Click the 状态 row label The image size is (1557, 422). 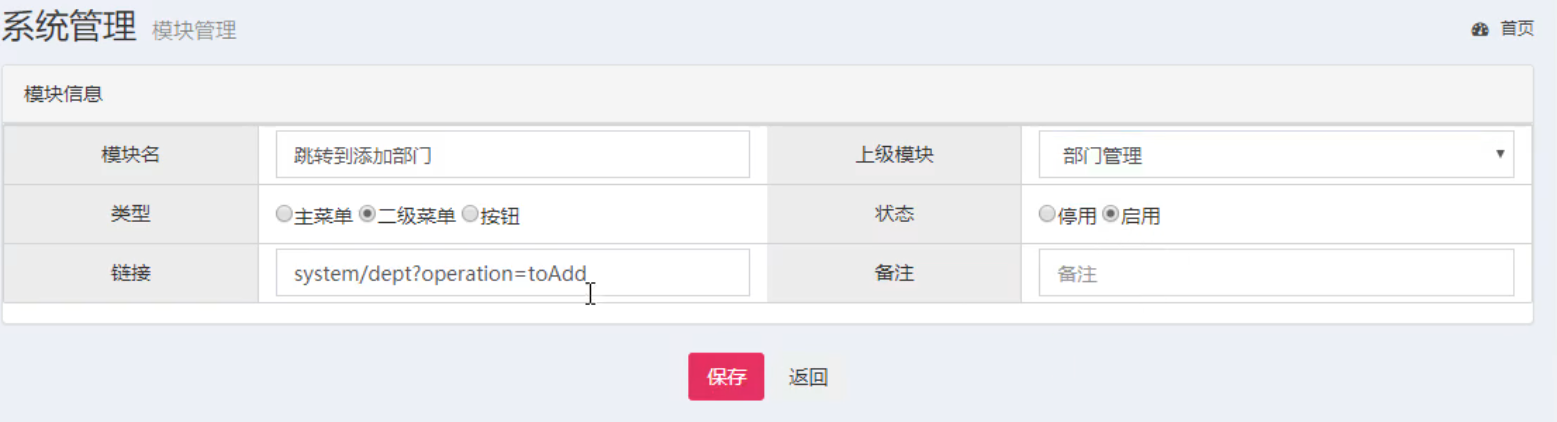point(893,214)
